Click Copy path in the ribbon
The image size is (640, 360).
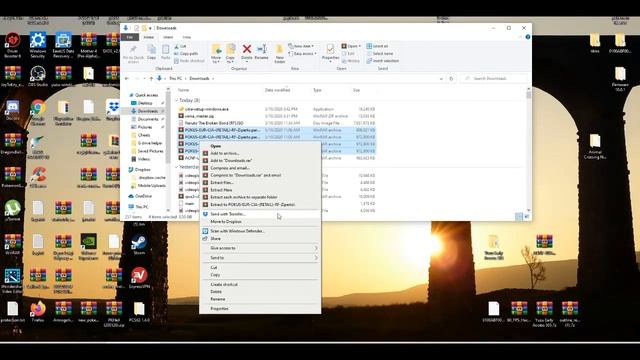click(x=186, y=53)
